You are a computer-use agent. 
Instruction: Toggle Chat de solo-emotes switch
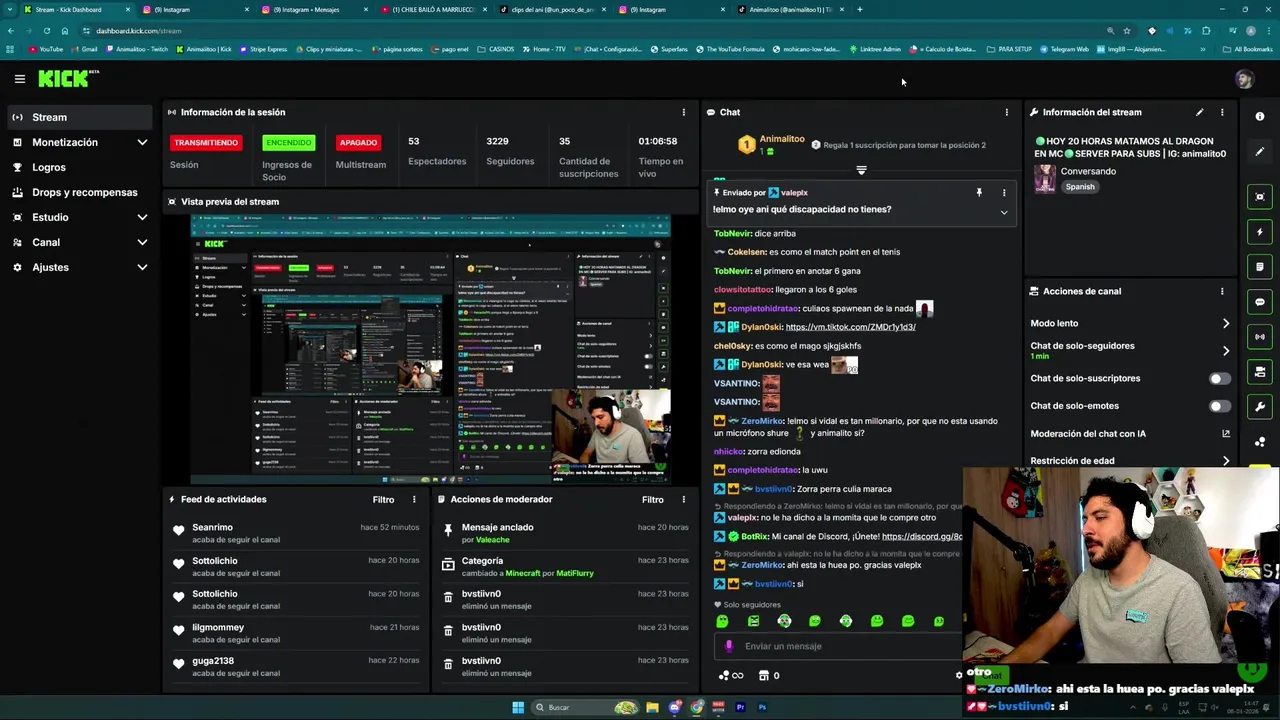1220,406
